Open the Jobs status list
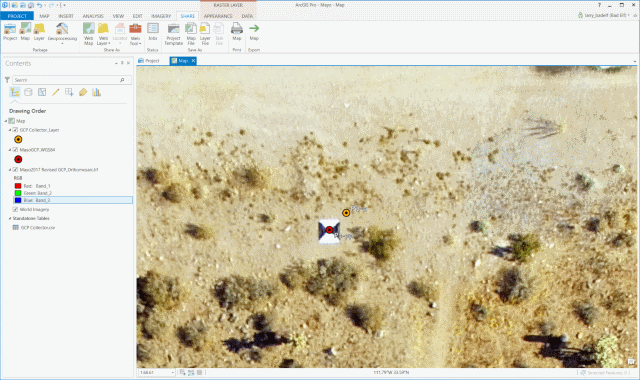The image size is (640, 380). pos(153,32)
